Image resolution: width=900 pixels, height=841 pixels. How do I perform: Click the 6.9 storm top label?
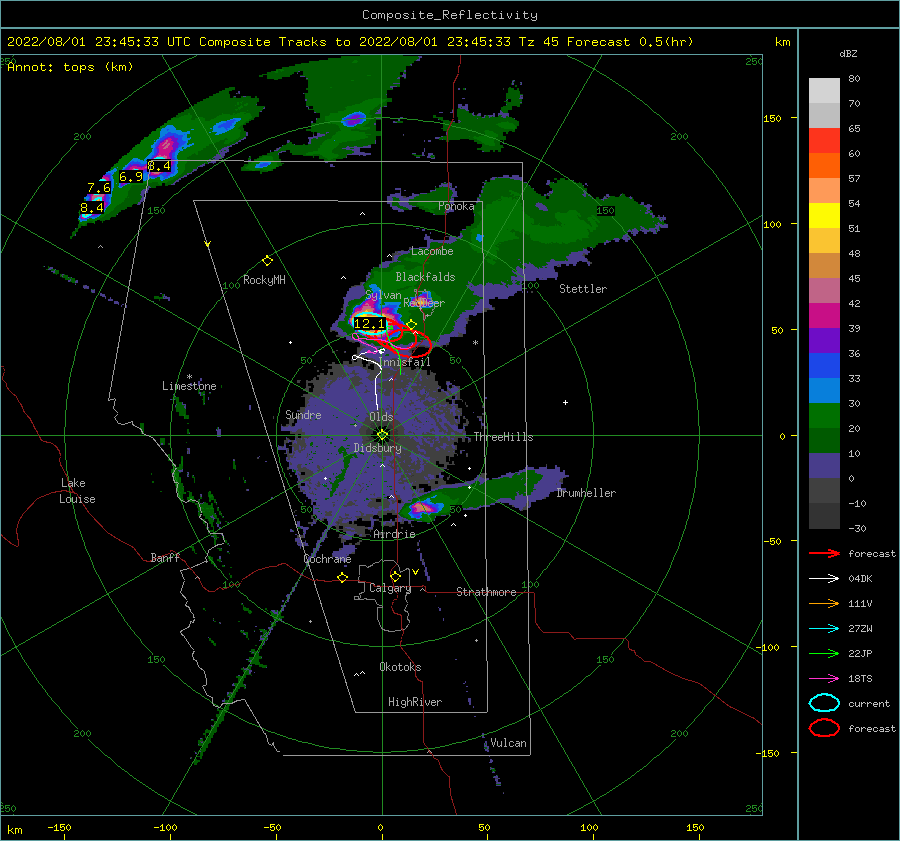coord(131,177)
